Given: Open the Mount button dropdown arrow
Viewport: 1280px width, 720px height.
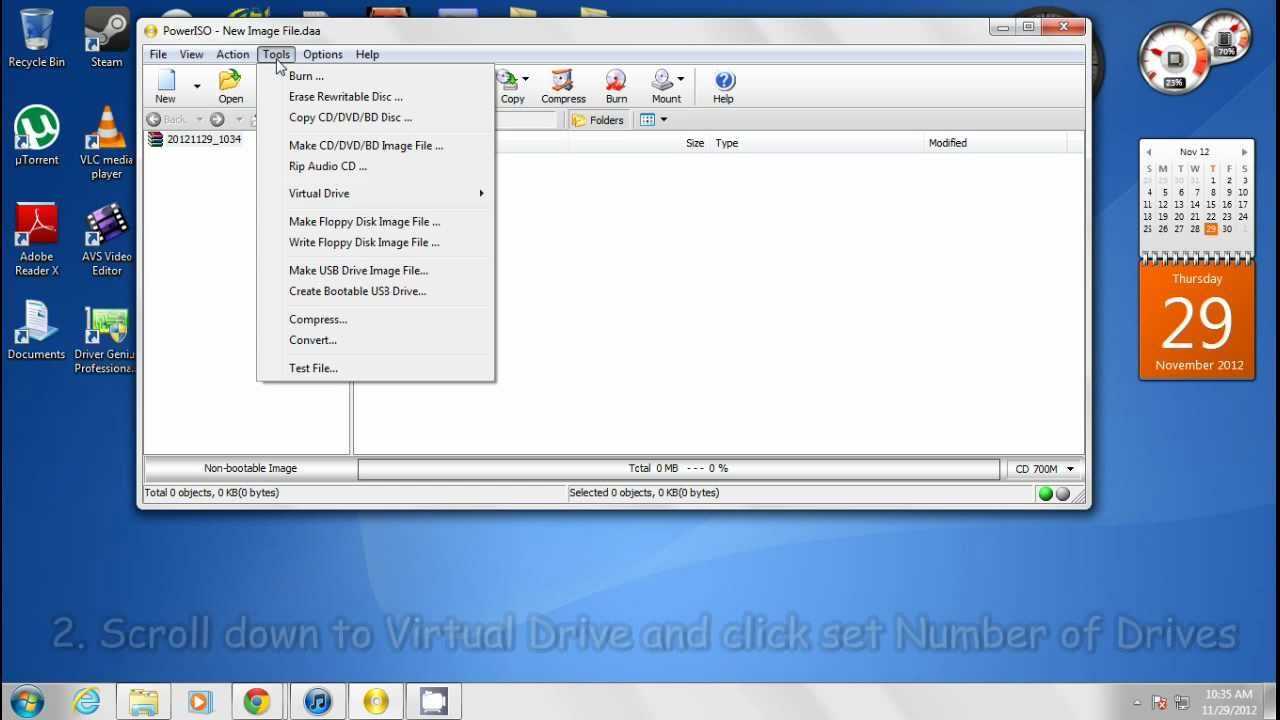Looking at the screenshot, I should point(680,79).
